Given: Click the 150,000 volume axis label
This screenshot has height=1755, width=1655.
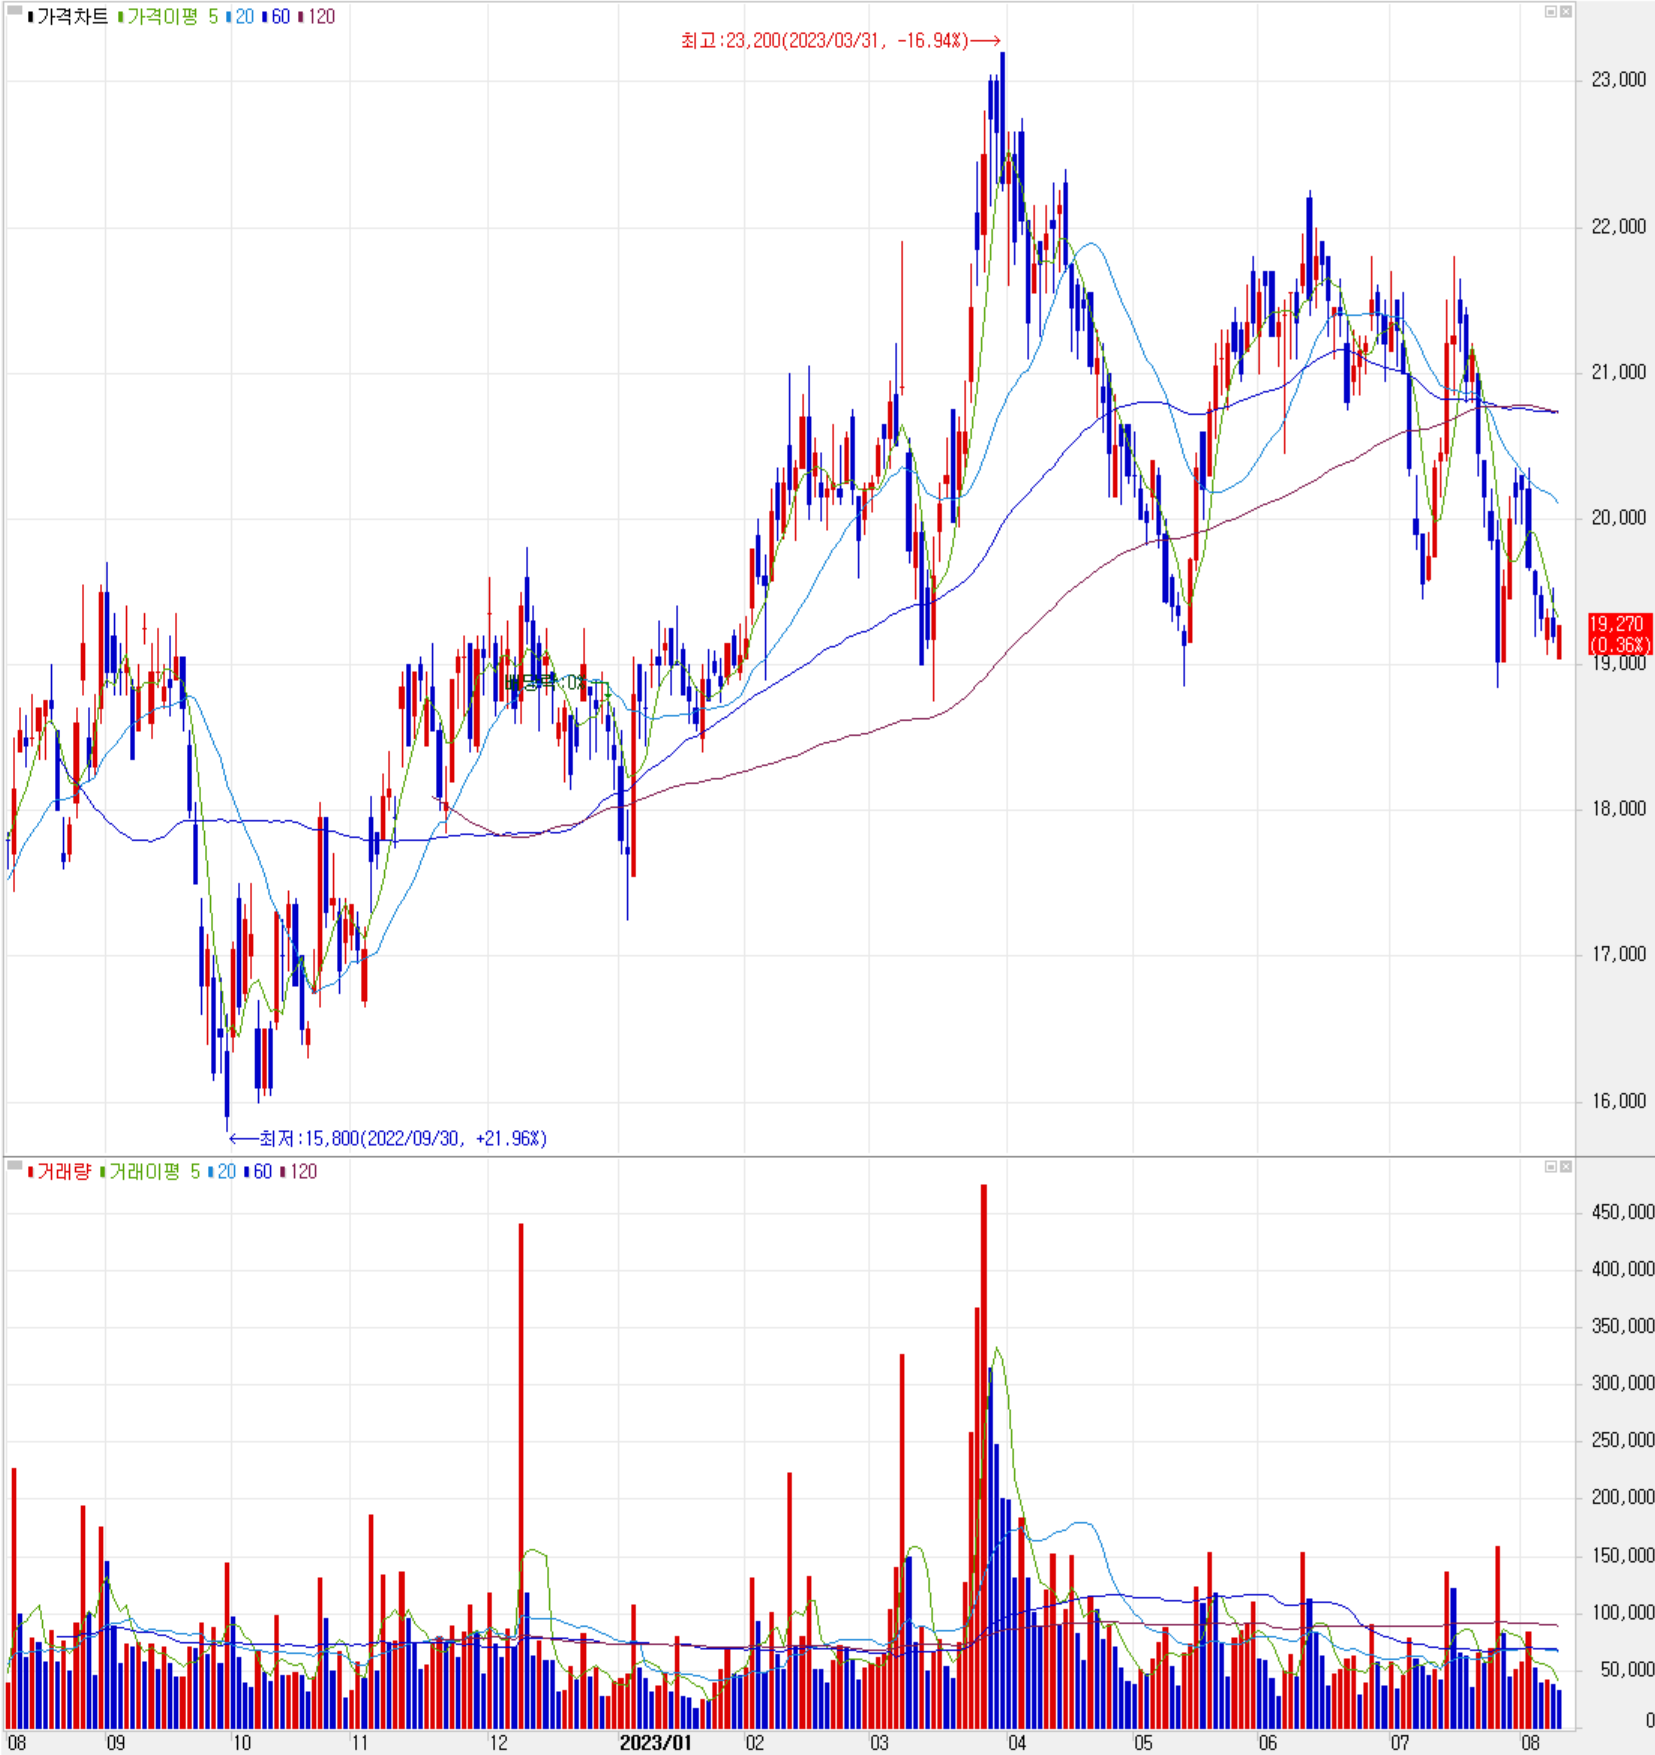Looking at the screenshot, I should point(1622,1556).
